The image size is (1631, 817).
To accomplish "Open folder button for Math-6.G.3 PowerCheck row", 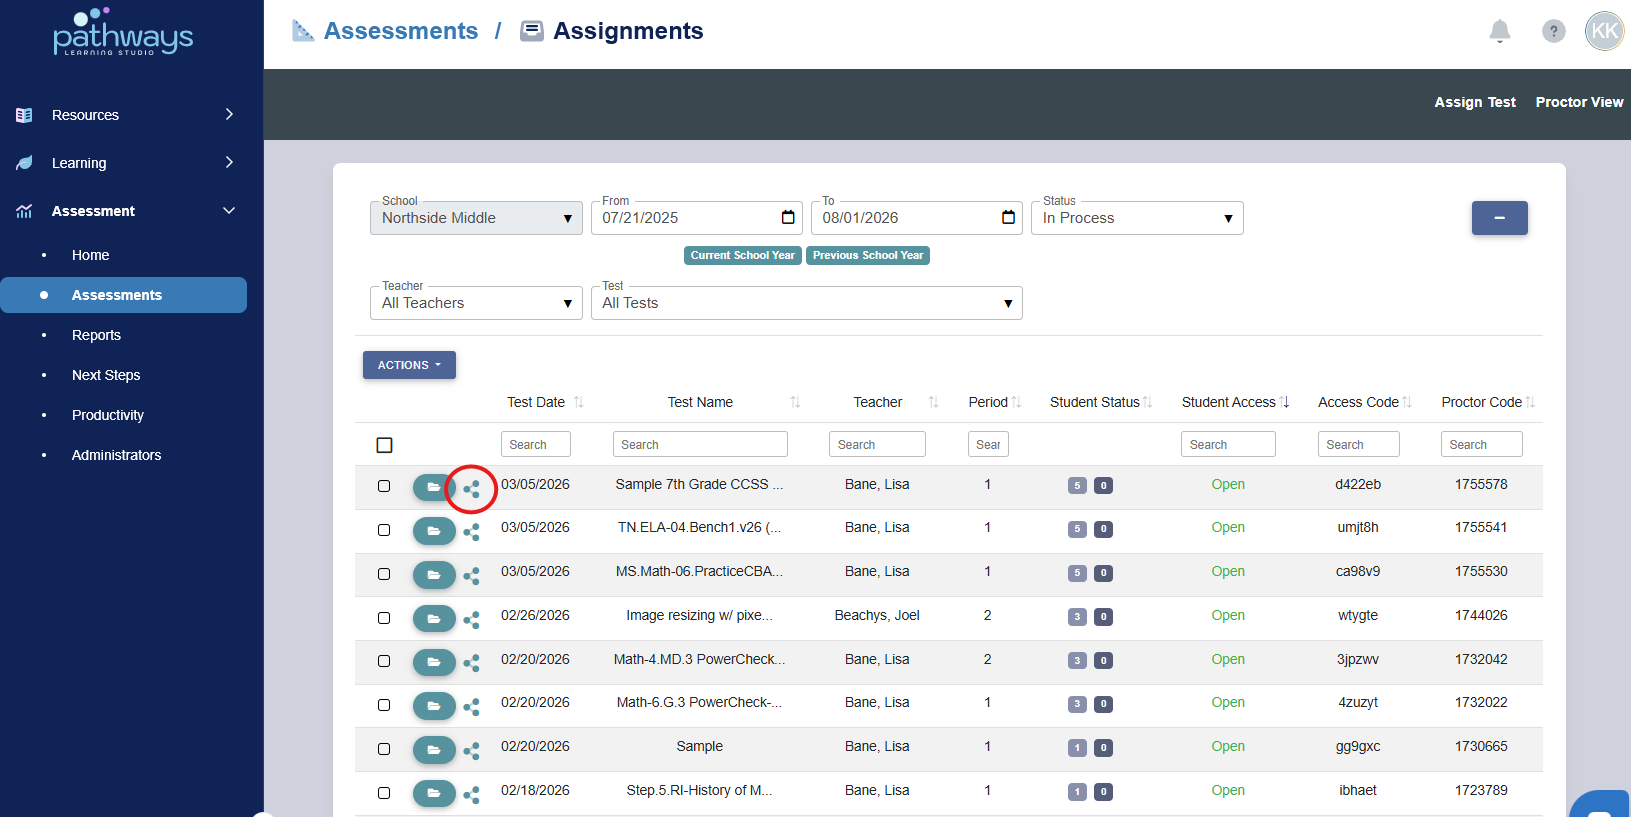I will [434, 706].
